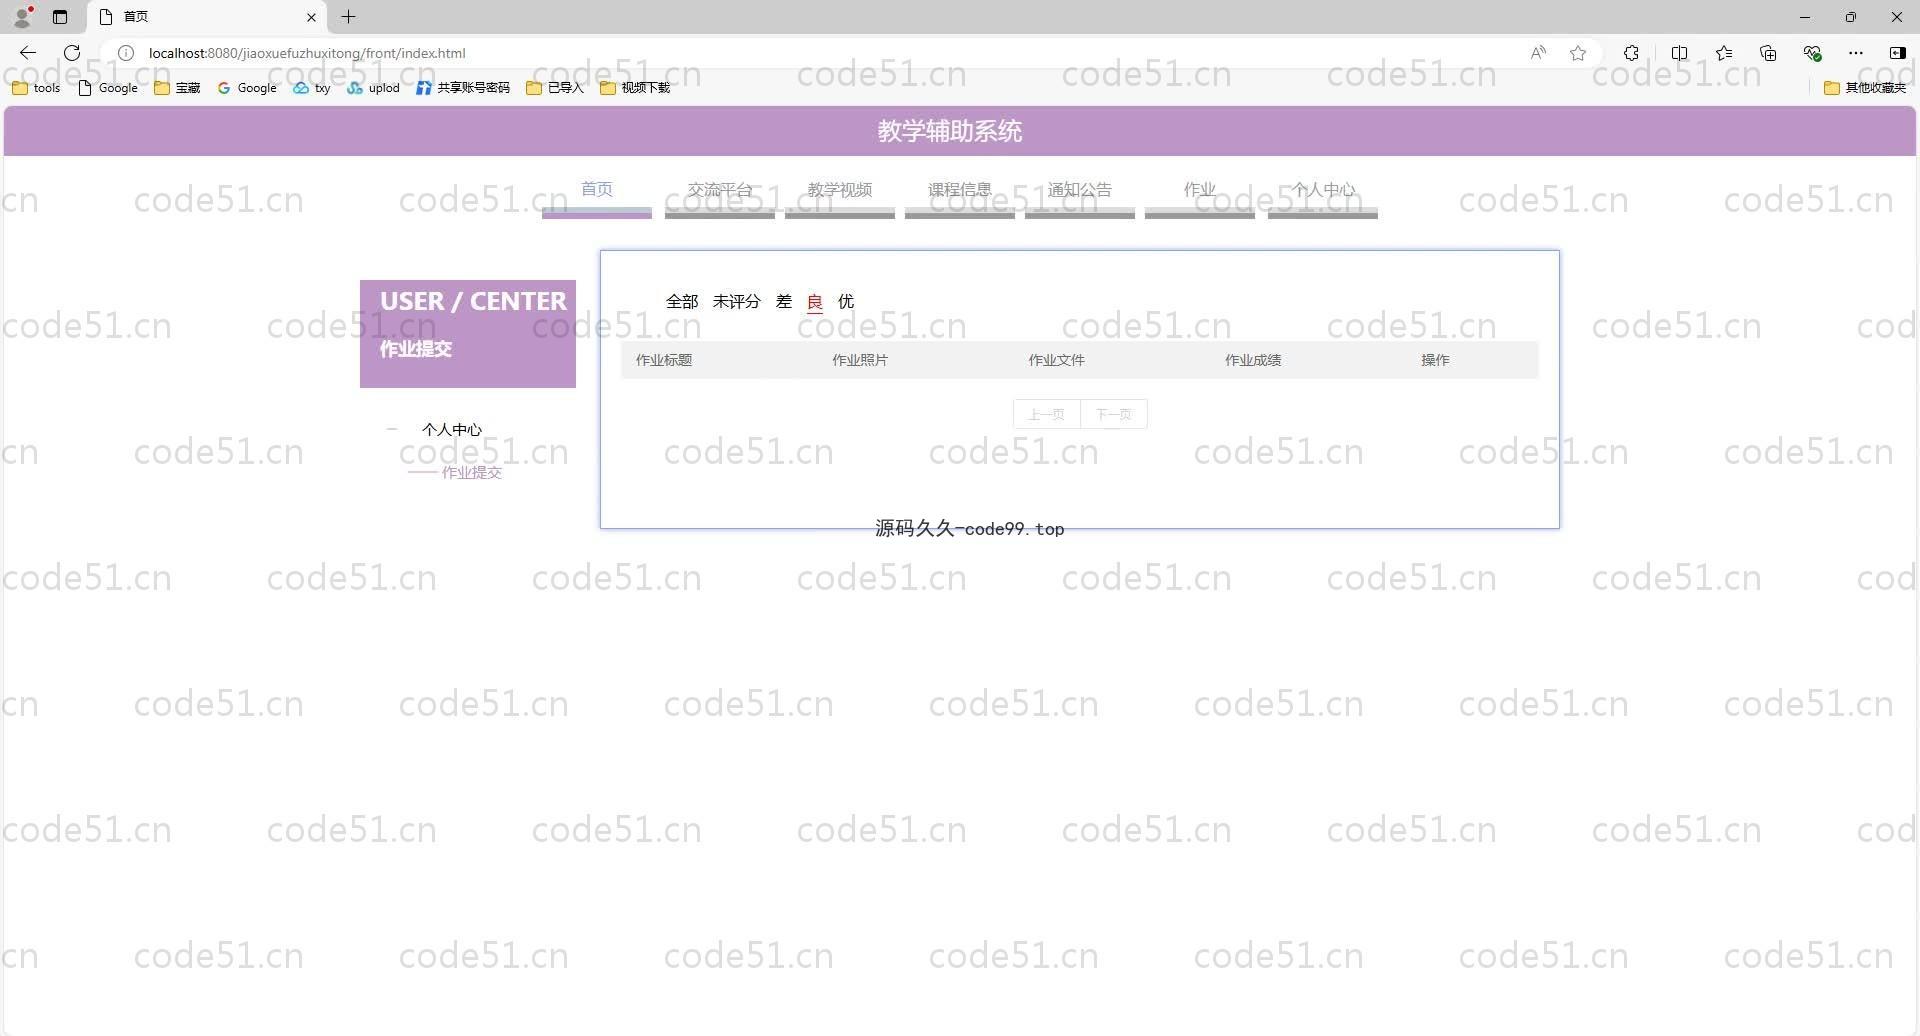This screenshot has height=1036, width=1920.
Task: Open the 共享账号密码 bookmark
Action: (x=463, y=88)
